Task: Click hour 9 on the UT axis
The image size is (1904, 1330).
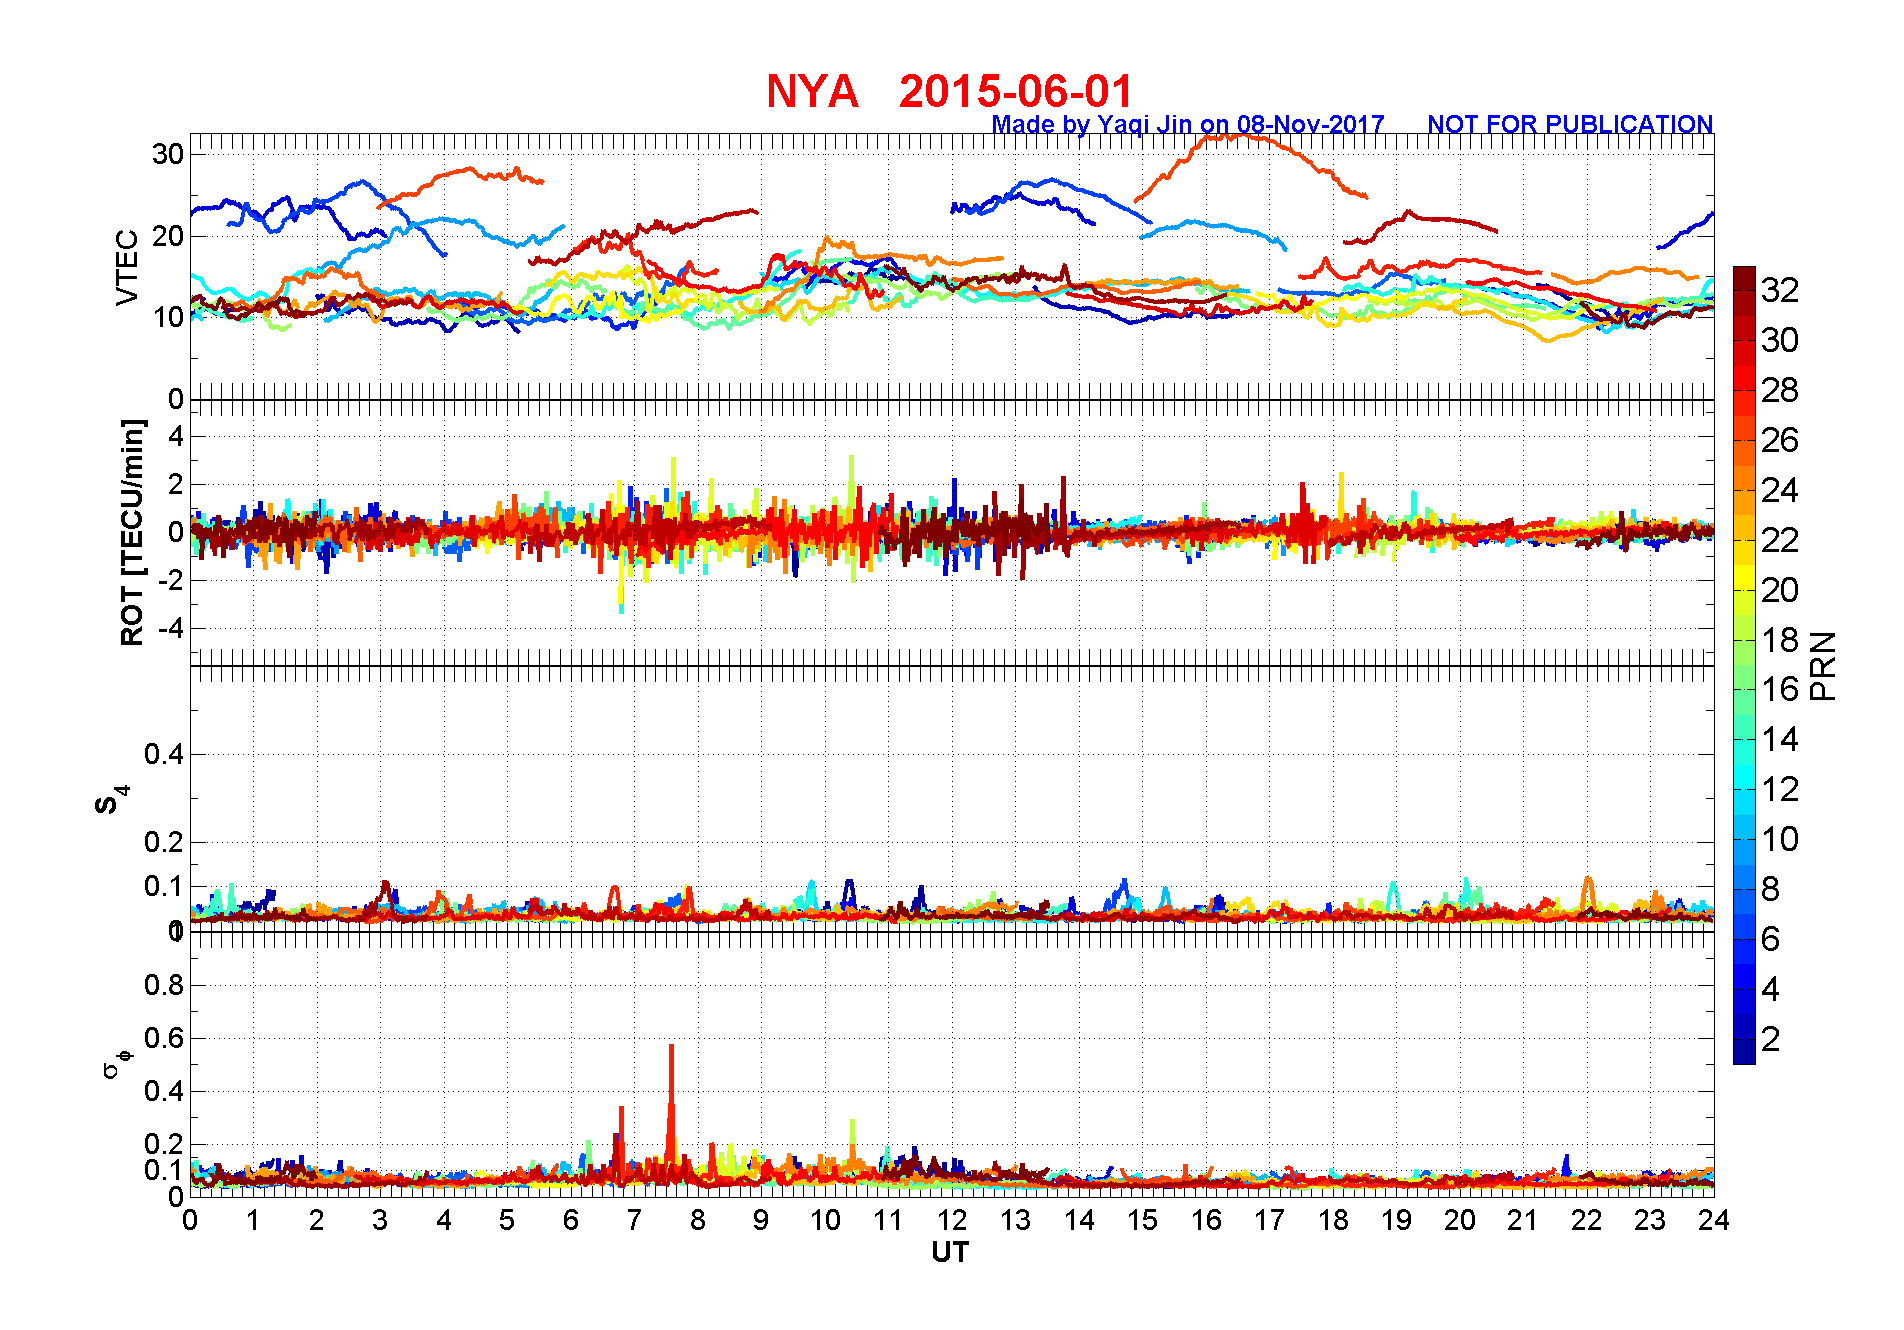Action: click(761, 1220)
